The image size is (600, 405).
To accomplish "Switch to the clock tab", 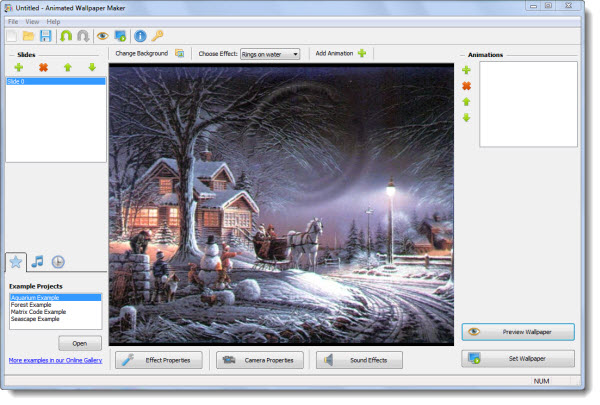I will coord(58,262).
